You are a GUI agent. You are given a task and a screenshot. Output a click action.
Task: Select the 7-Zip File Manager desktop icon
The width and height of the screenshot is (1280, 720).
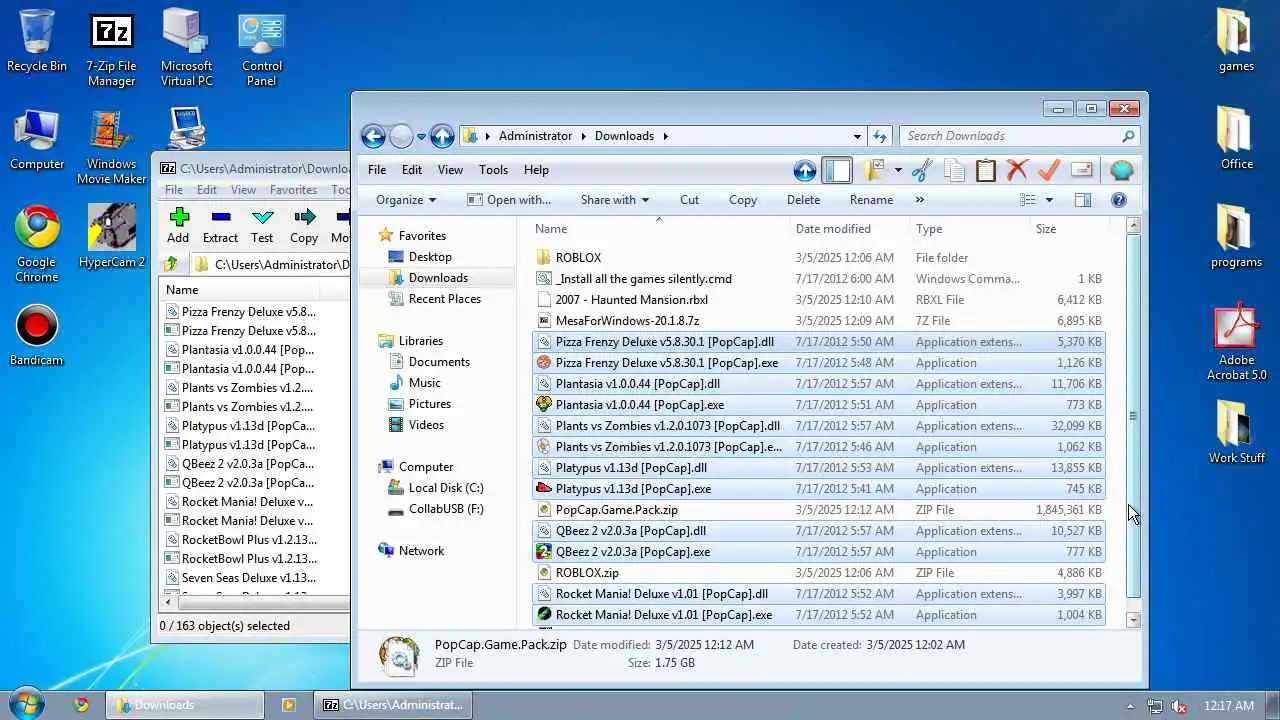tap(111, 49)
